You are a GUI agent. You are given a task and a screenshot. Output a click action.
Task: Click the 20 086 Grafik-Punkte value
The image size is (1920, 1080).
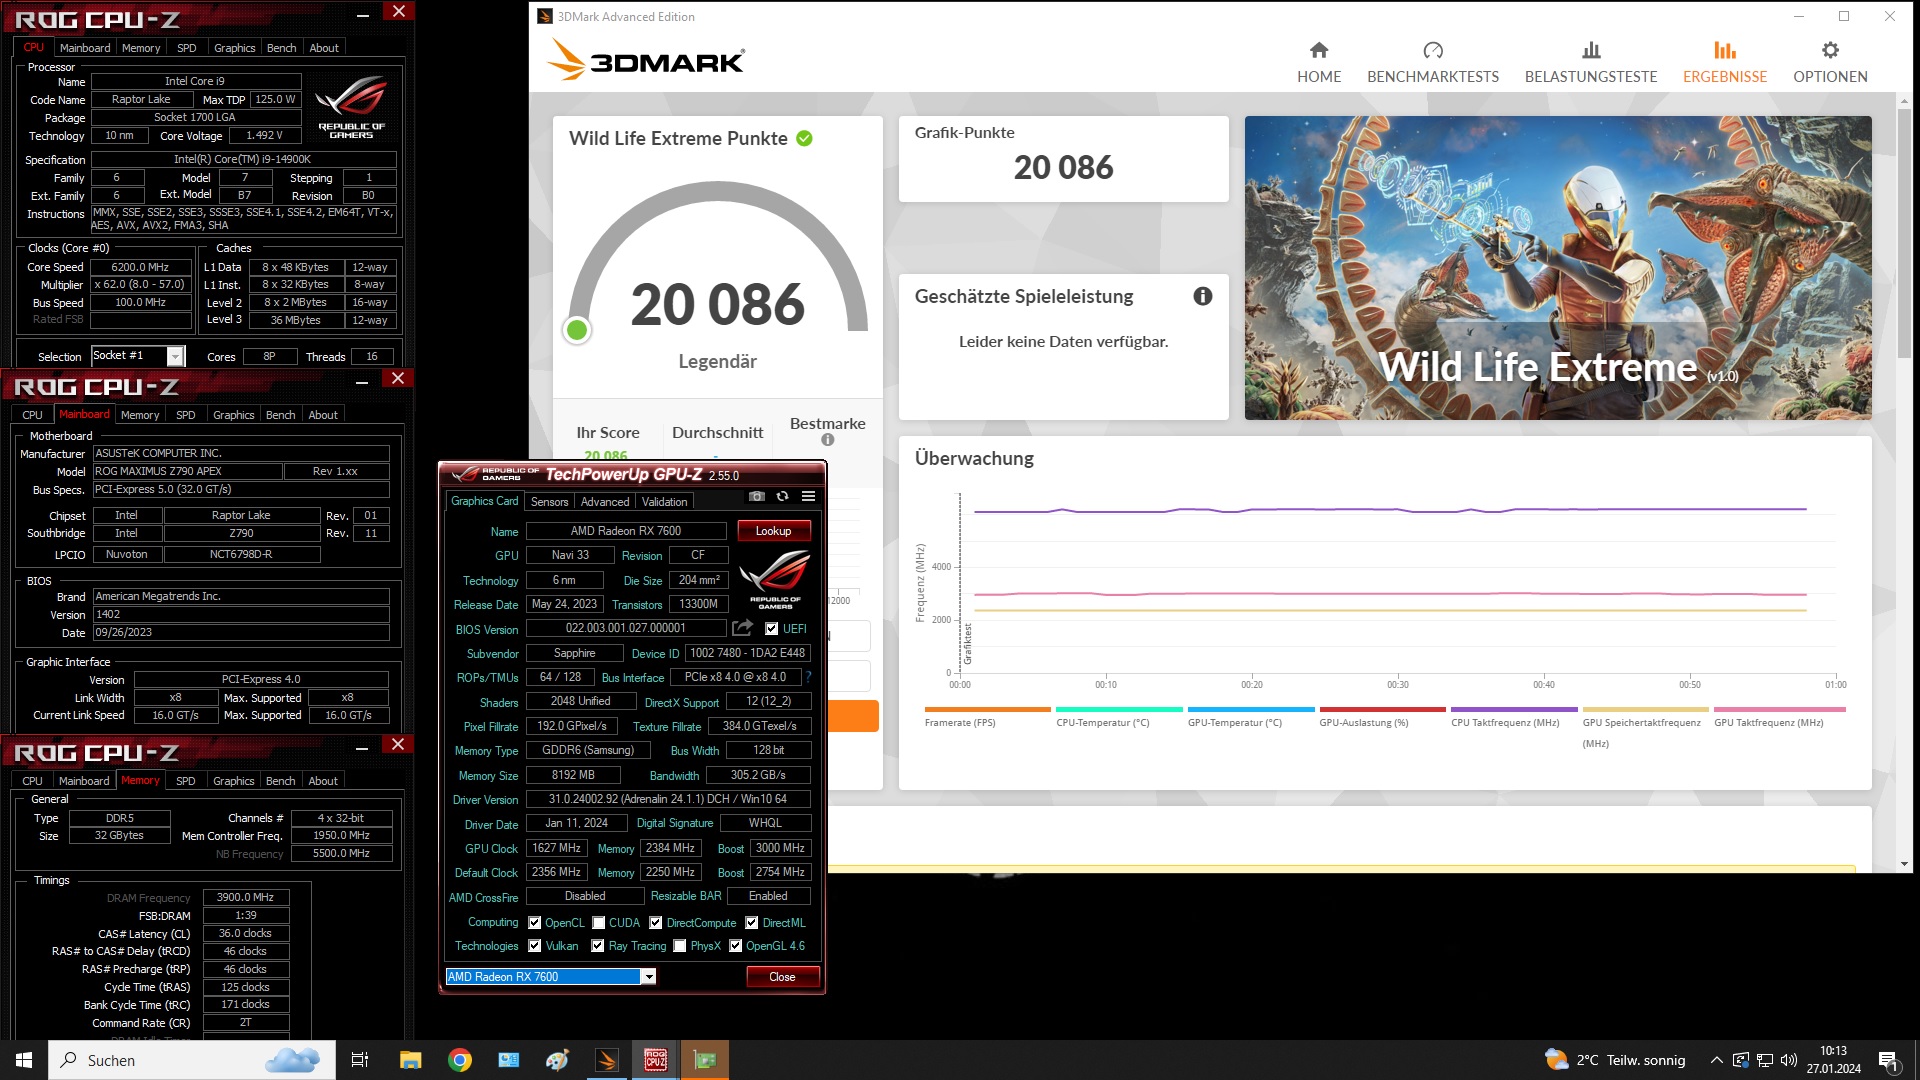point(1063,167)
